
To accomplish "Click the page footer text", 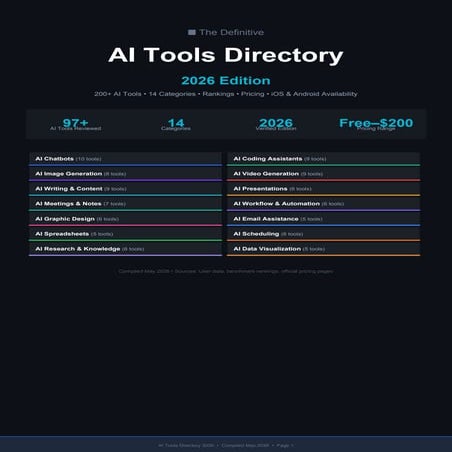I will [x=226, y=445].
